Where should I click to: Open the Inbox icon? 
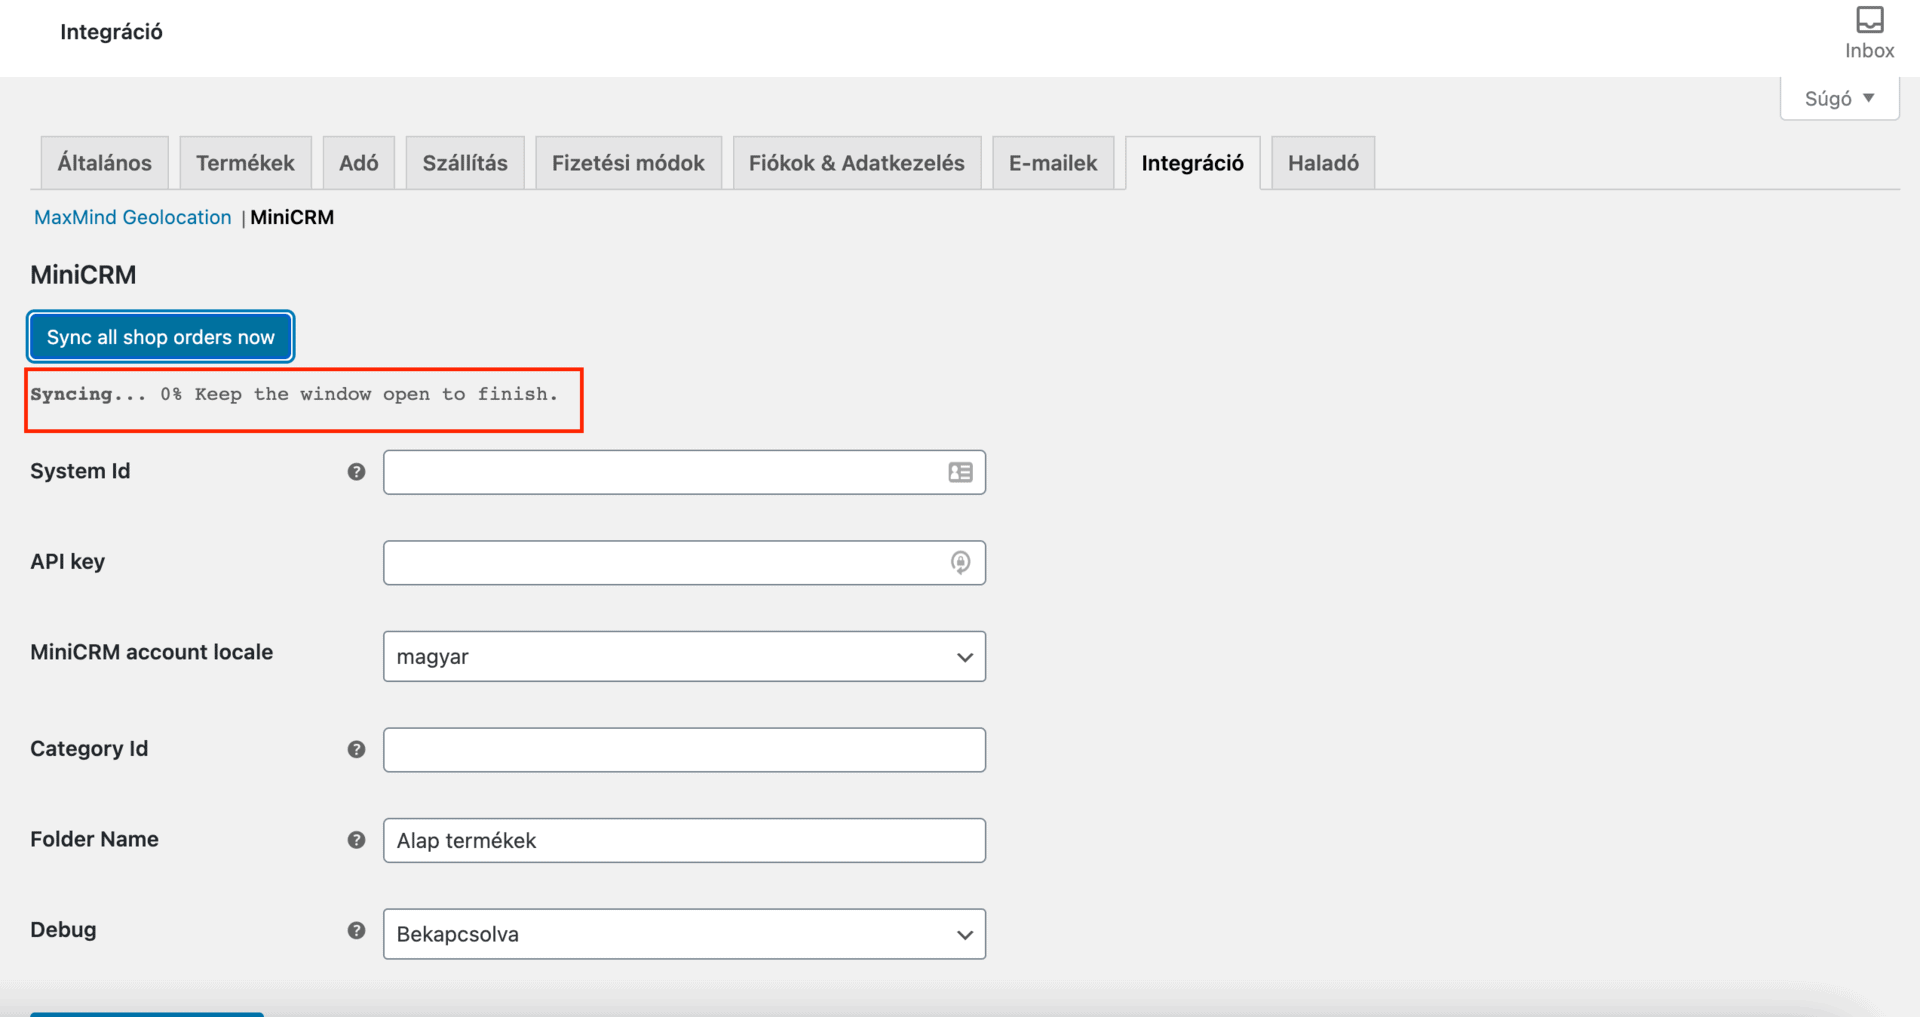tap(1869, 32)
